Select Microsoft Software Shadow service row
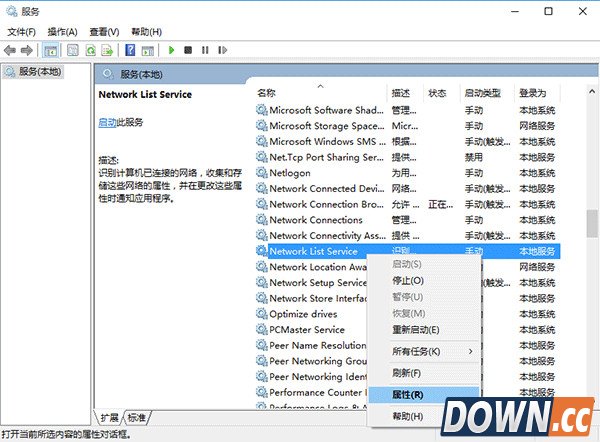 [408, 110]
